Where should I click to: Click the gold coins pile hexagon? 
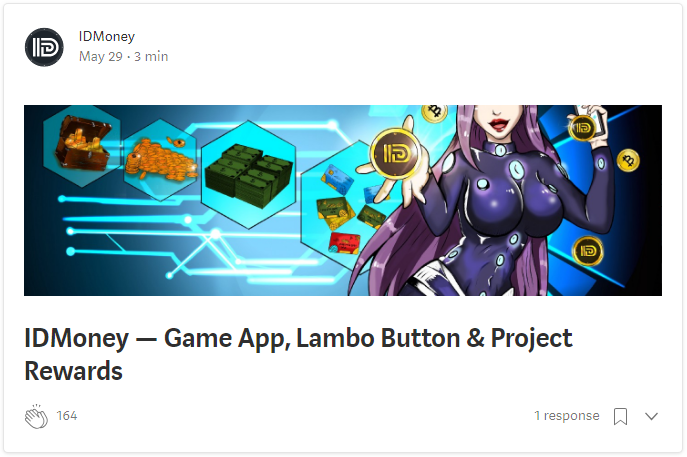pyautogui.click(x=160, y=160)
